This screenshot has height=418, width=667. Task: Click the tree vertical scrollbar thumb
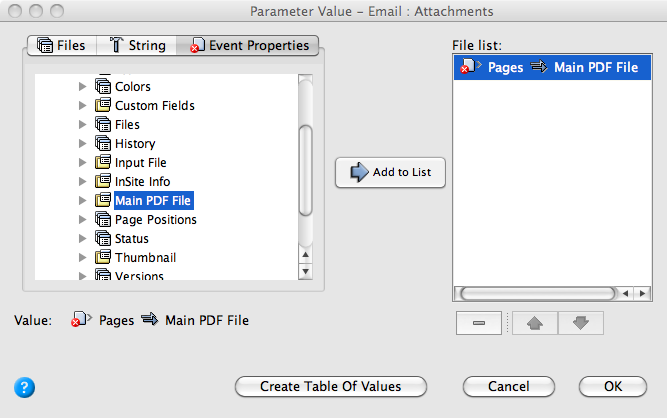coord(305,171)
